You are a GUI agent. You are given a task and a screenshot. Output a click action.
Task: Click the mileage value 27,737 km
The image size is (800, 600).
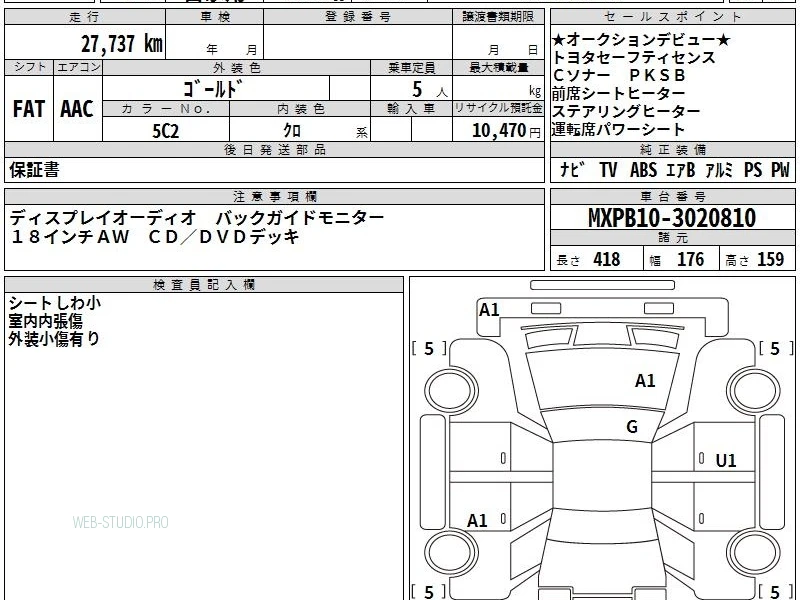coord(121,44)
